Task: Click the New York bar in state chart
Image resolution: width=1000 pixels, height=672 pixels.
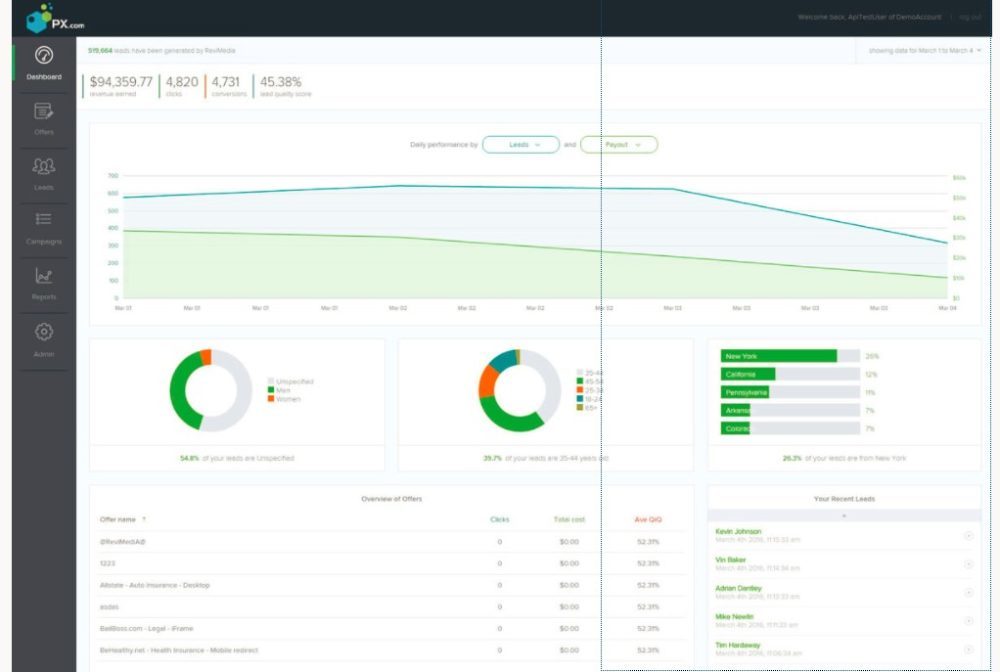Action: pos(778,356)
